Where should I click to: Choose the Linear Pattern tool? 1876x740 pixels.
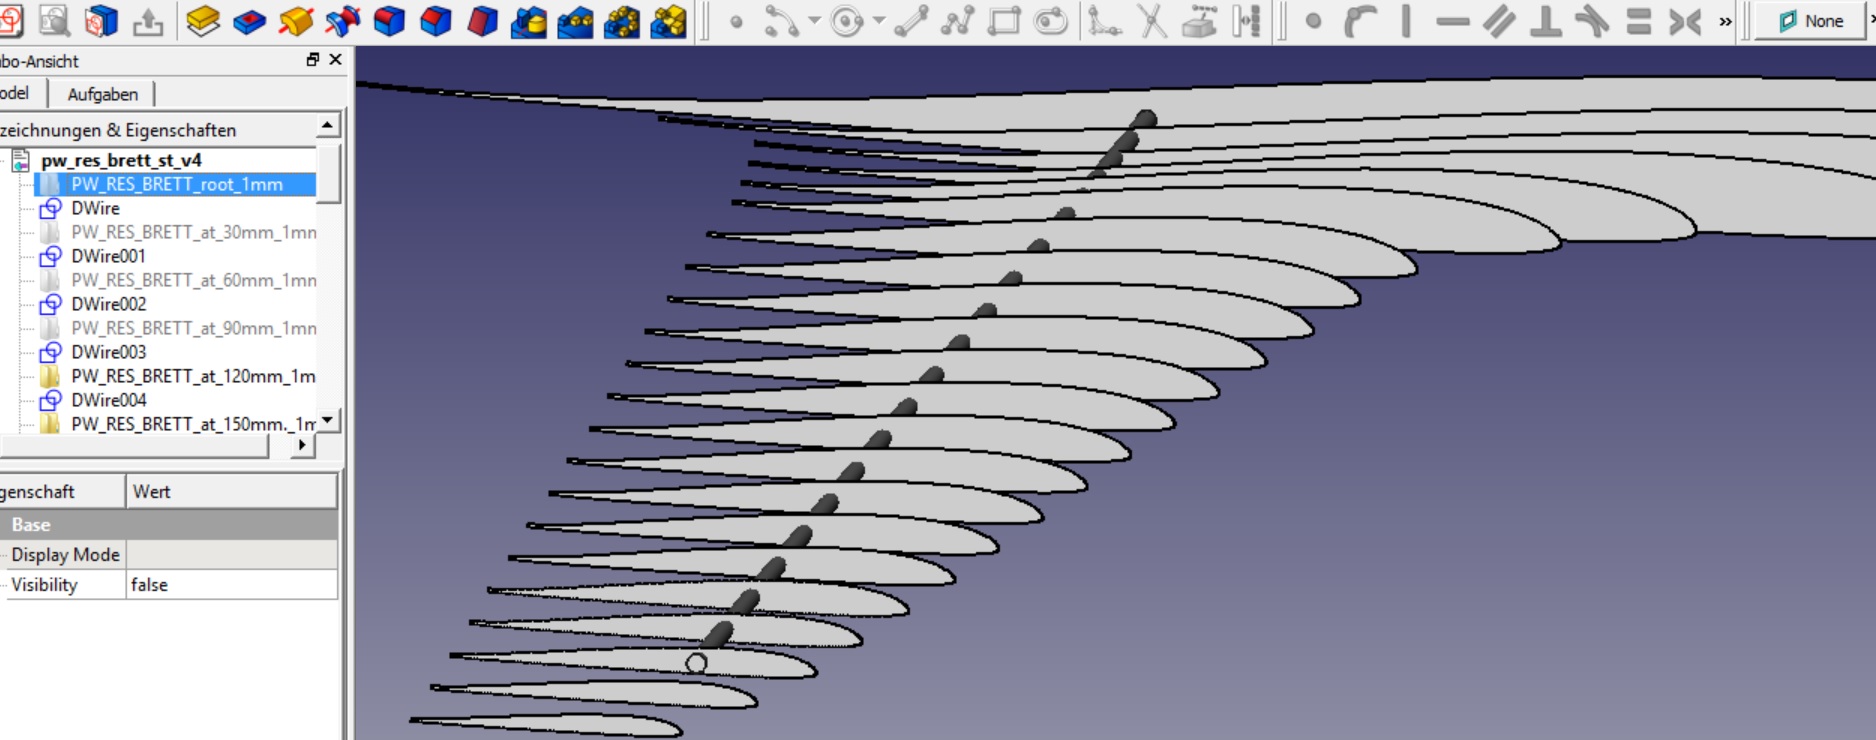coord(575,21)
